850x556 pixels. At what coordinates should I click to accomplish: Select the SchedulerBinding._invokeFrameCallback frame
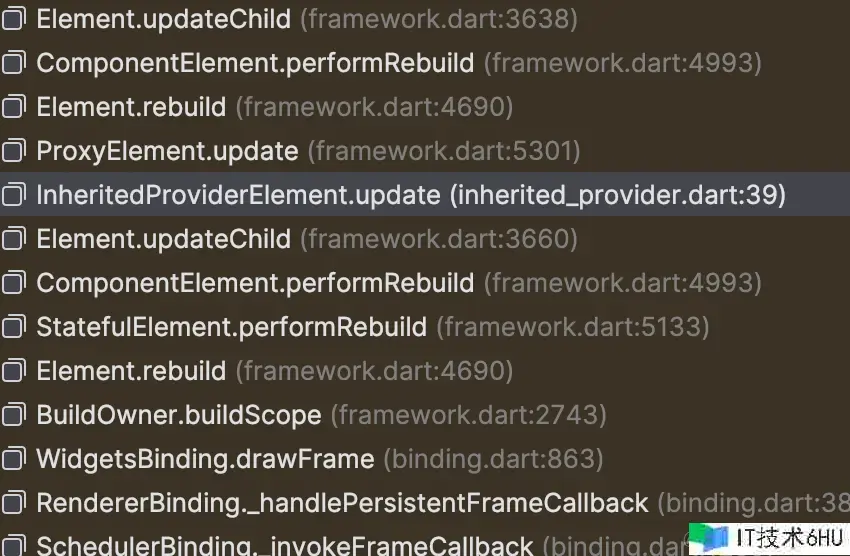tap(284, 547)
